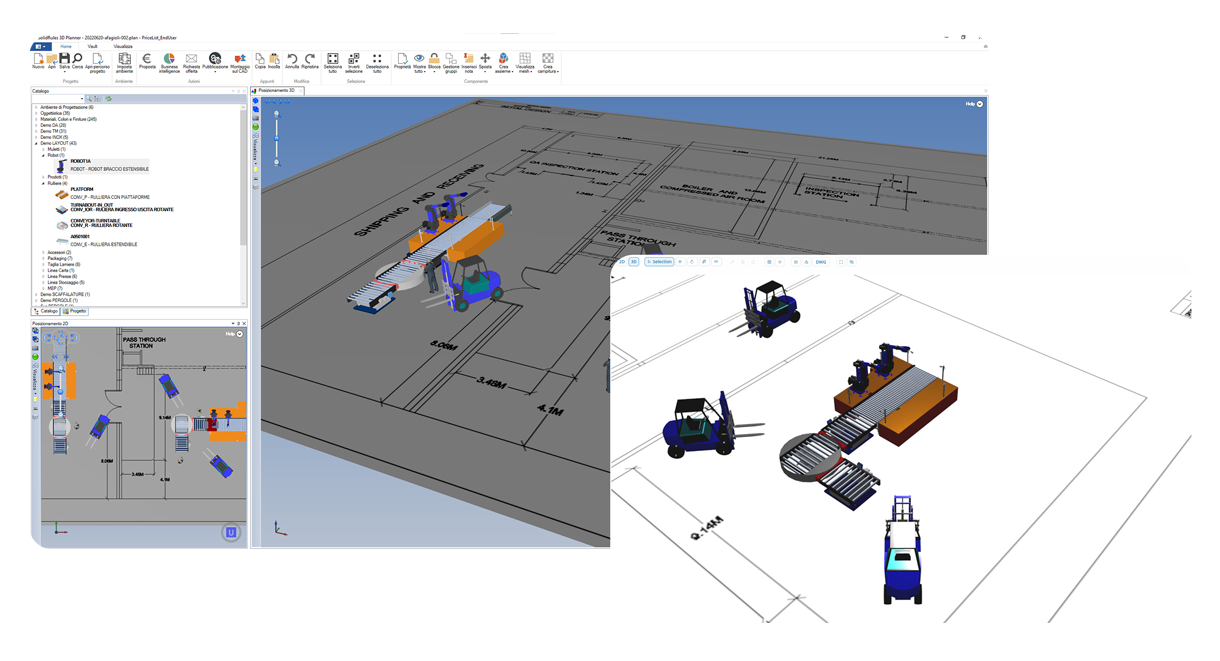The width and height of the screenshot is (1220, 661).
Task: Expand the Demo DA catalog node
Action: pos(34,124)
